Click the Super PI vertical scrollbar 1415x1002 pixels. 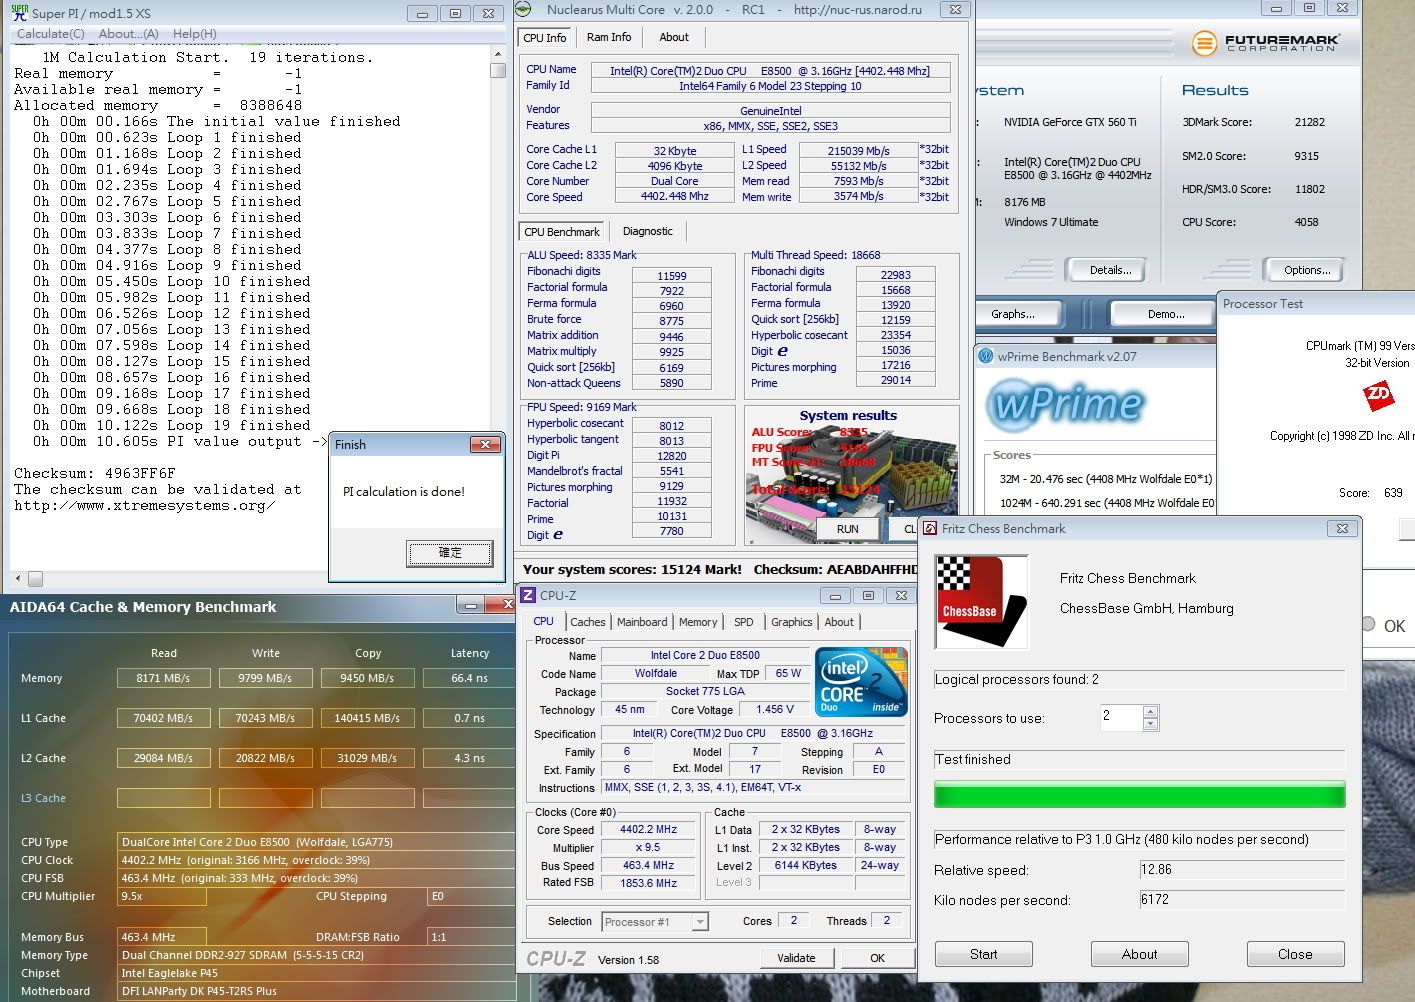coord(498,316)
